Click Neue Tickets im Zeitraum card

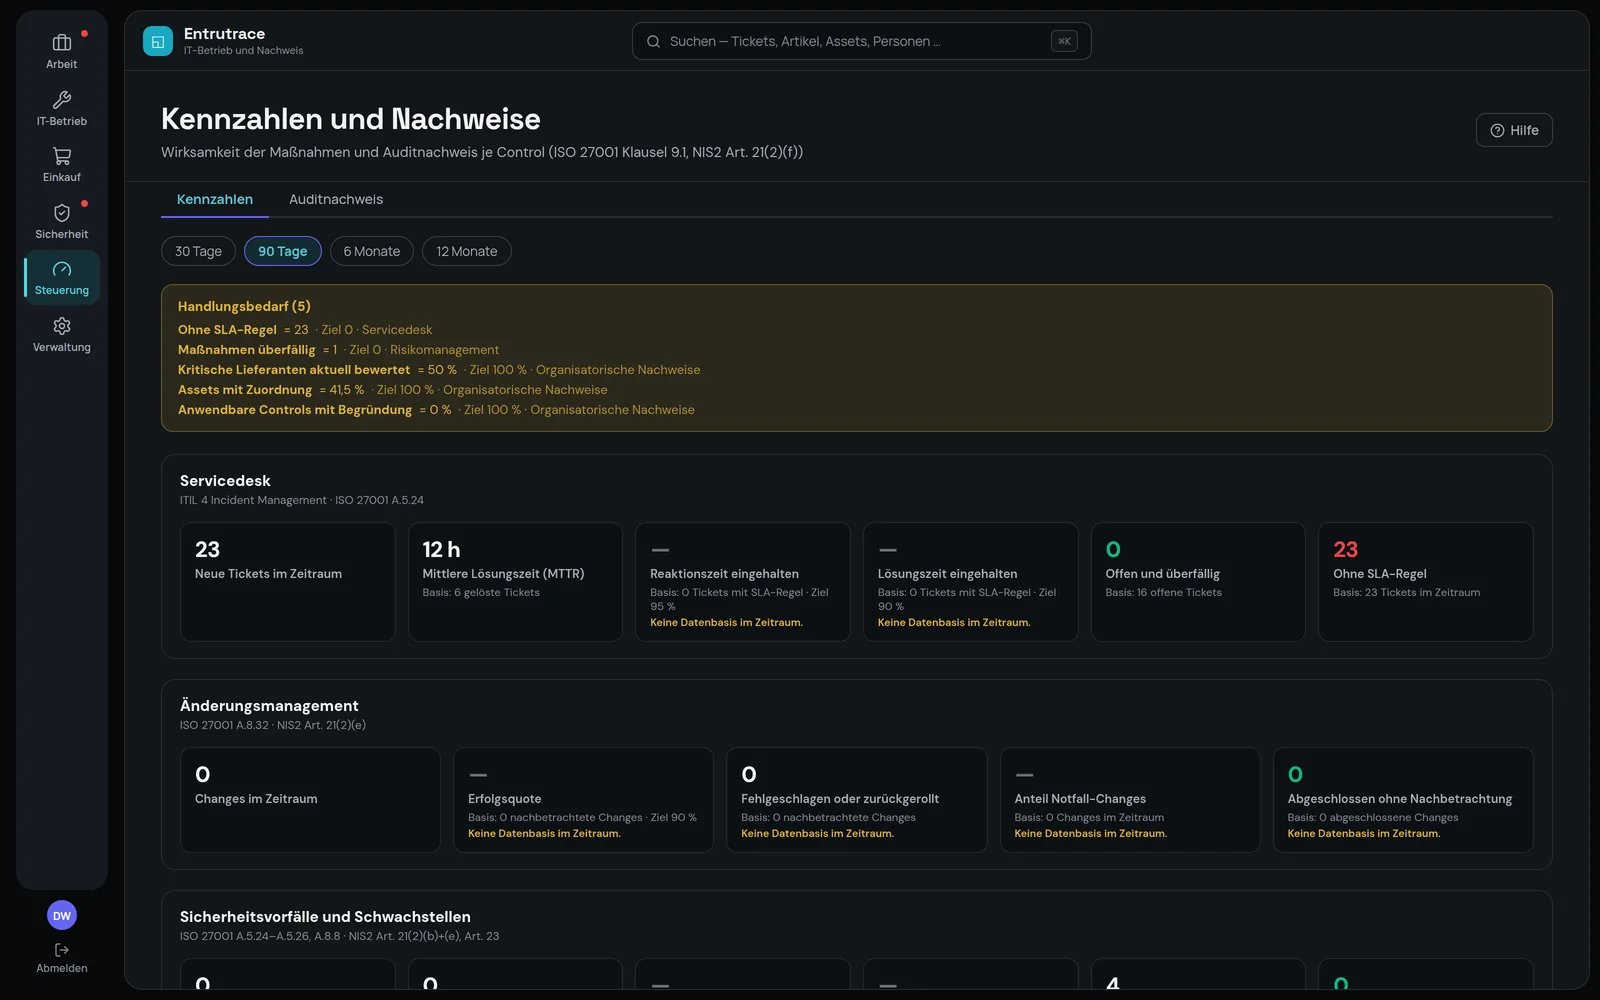pos(288,582)
